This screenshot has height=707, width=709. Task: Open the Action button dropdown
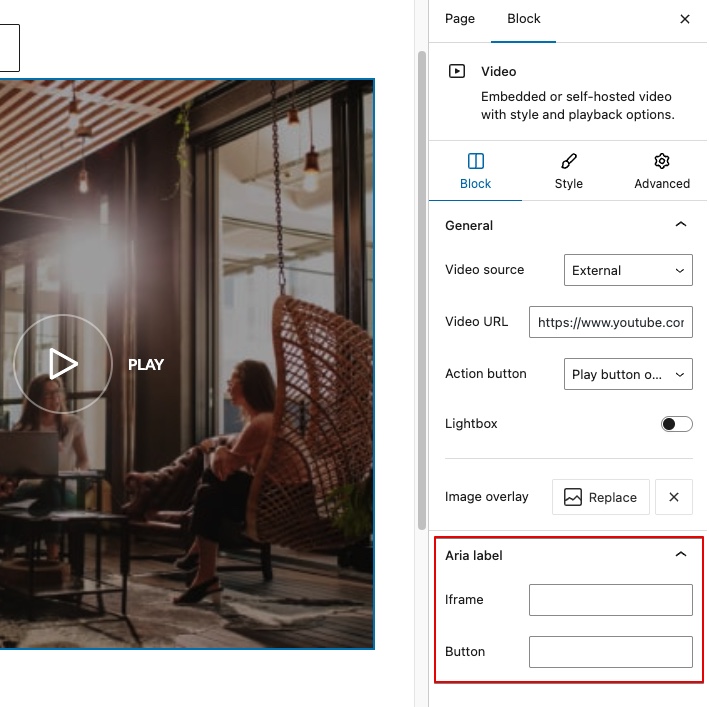[628, 374]
